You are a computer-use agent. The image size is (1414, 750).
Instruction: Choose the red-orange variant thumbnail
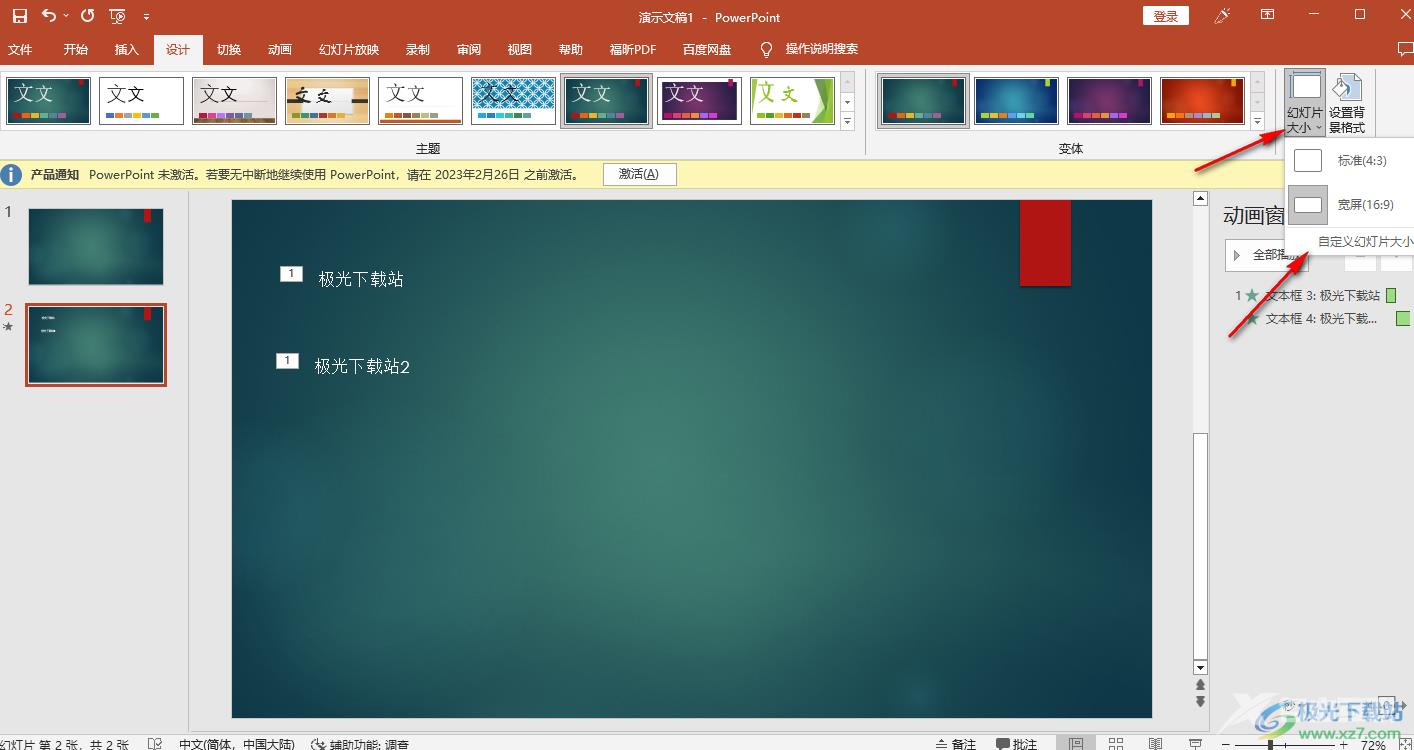click(1202, 101)
